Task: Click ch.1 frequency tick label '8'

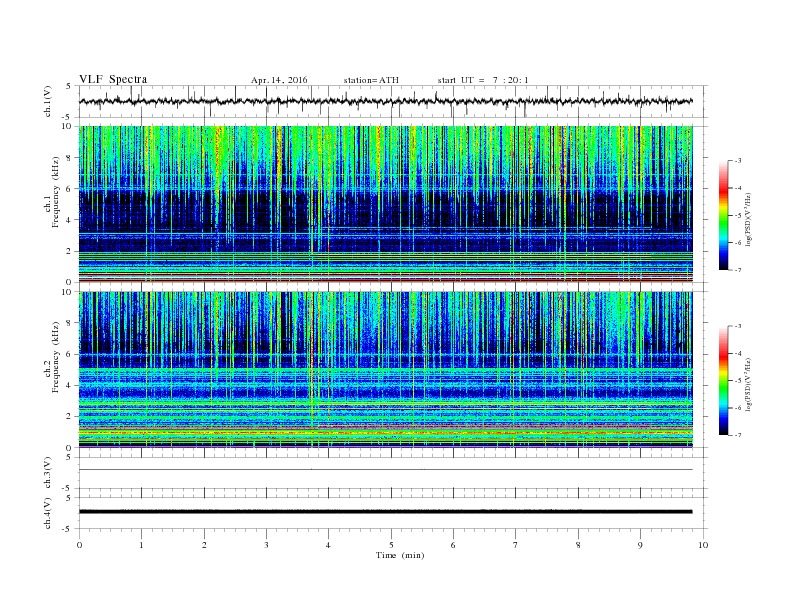Action: [x=69, y=158]
